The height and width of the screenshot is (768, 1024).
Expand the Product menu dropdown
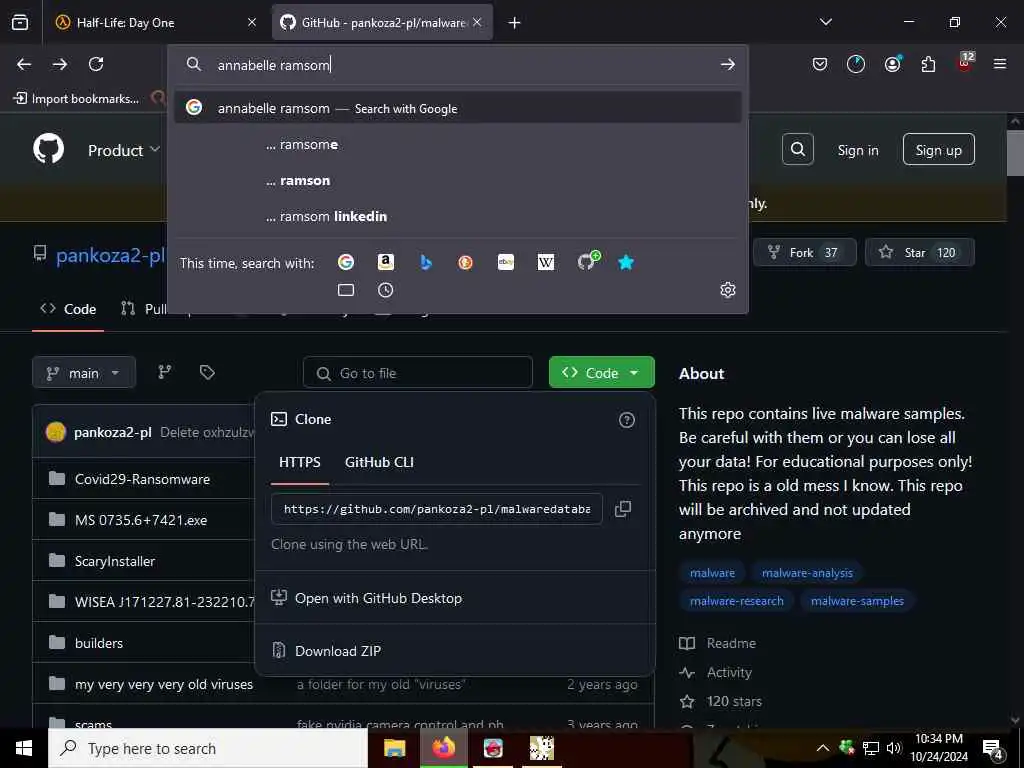[x=123, y=150]
